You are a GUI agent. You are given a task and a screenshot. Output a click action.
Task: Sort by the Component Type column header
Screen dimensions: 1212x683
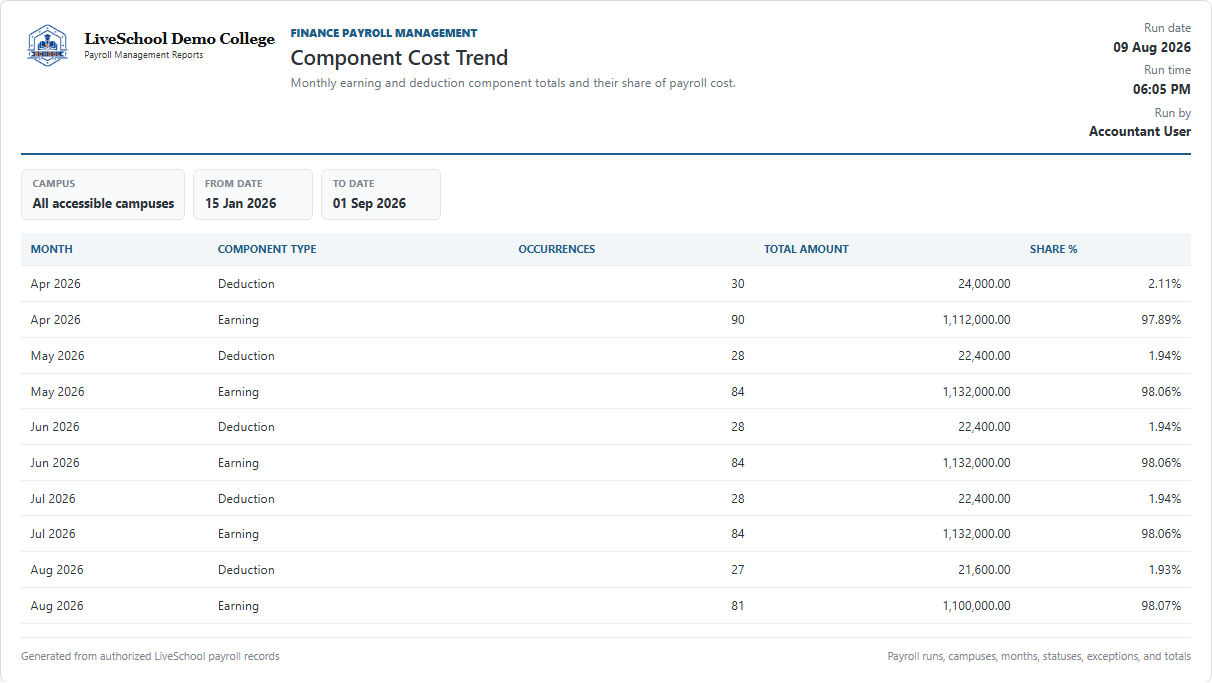[x=267, y=249]
